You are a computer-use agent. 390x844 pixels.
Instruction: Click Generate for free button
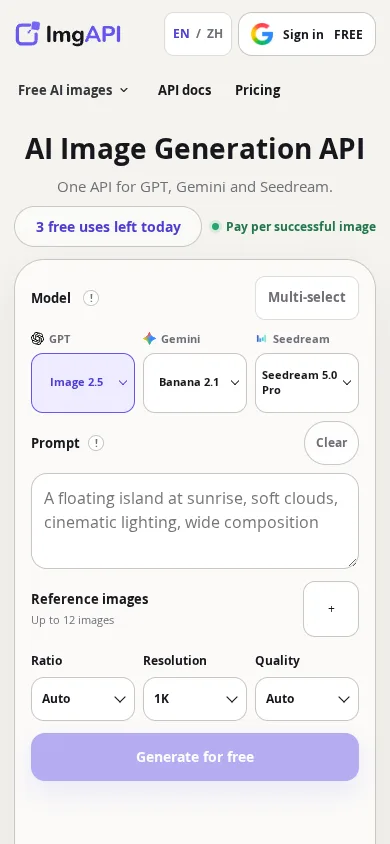(195, 757)
